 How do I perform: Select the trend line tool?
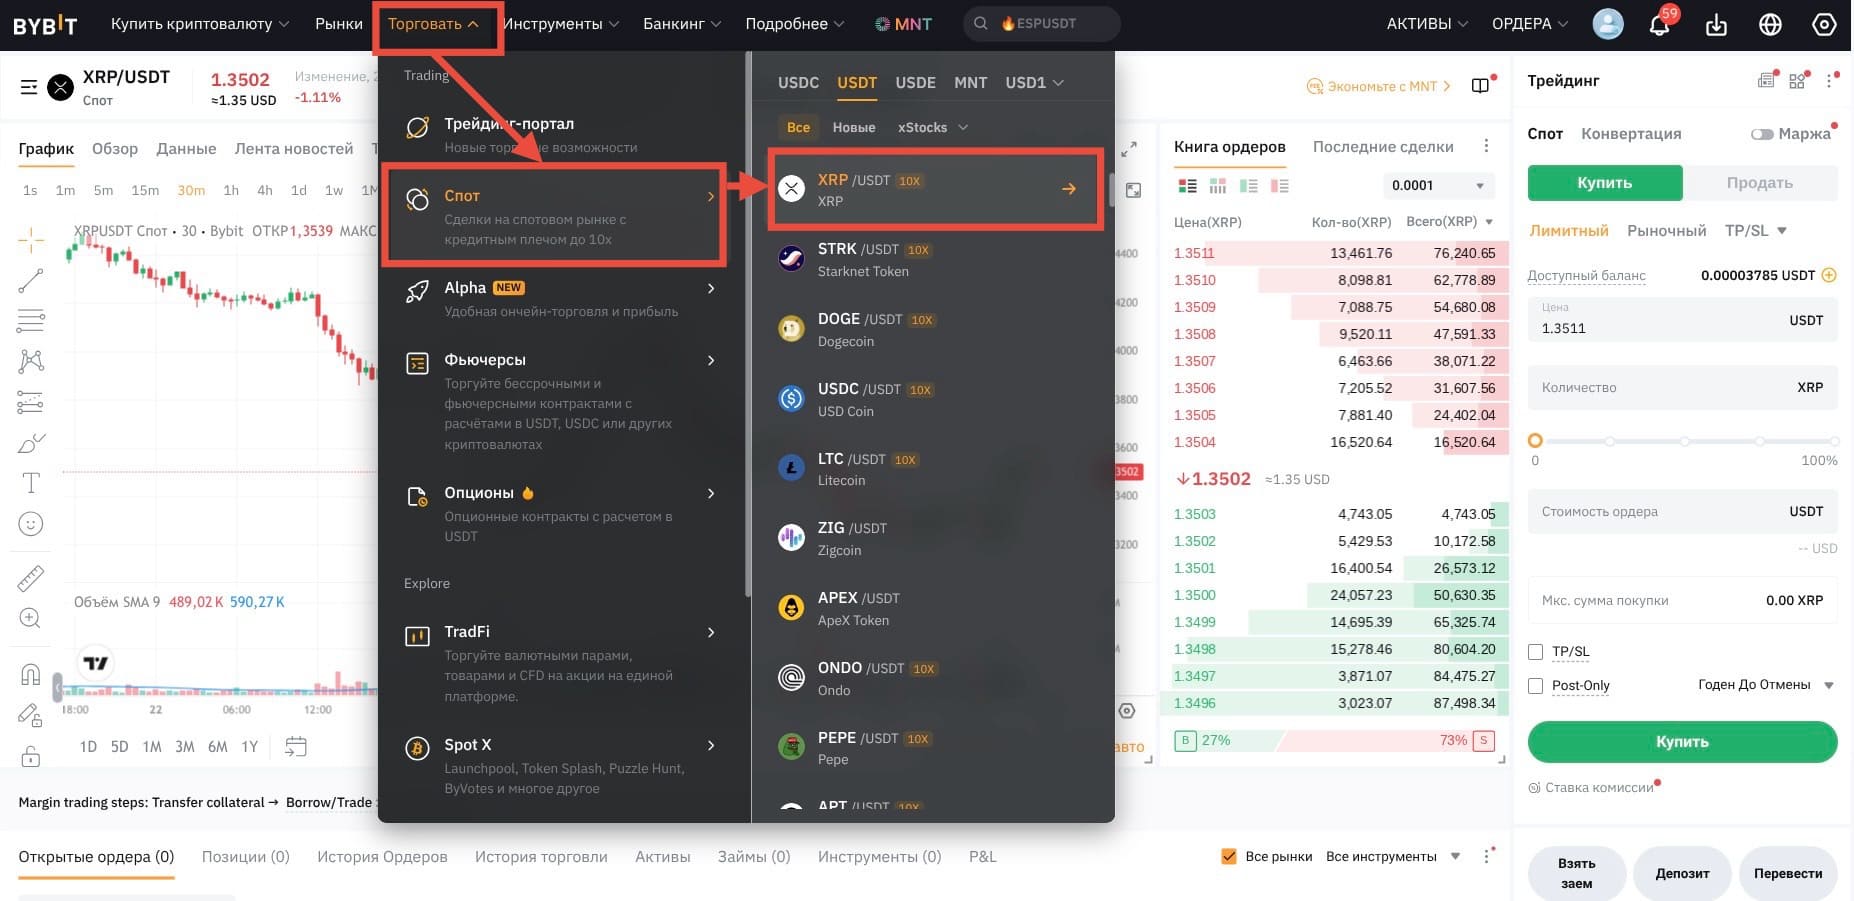point(31,280)
